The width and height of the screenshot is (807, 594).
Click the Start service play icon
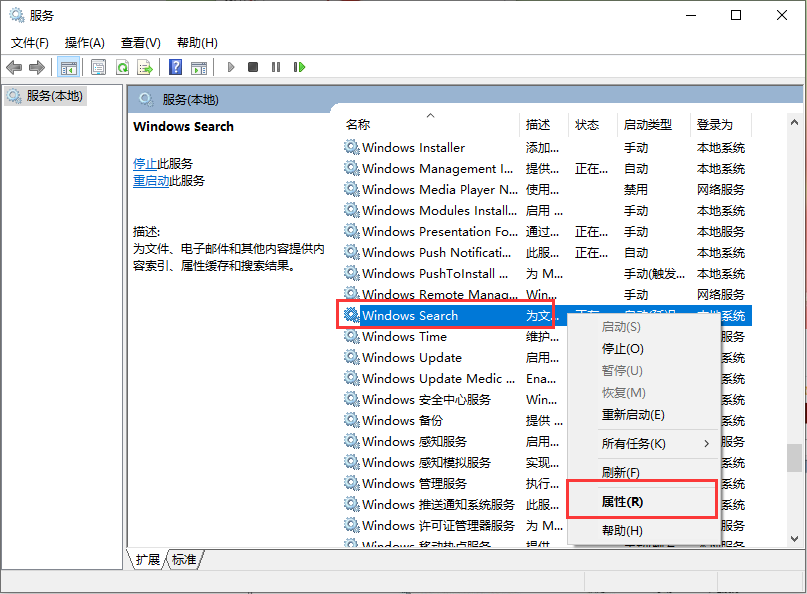point(231,67)
